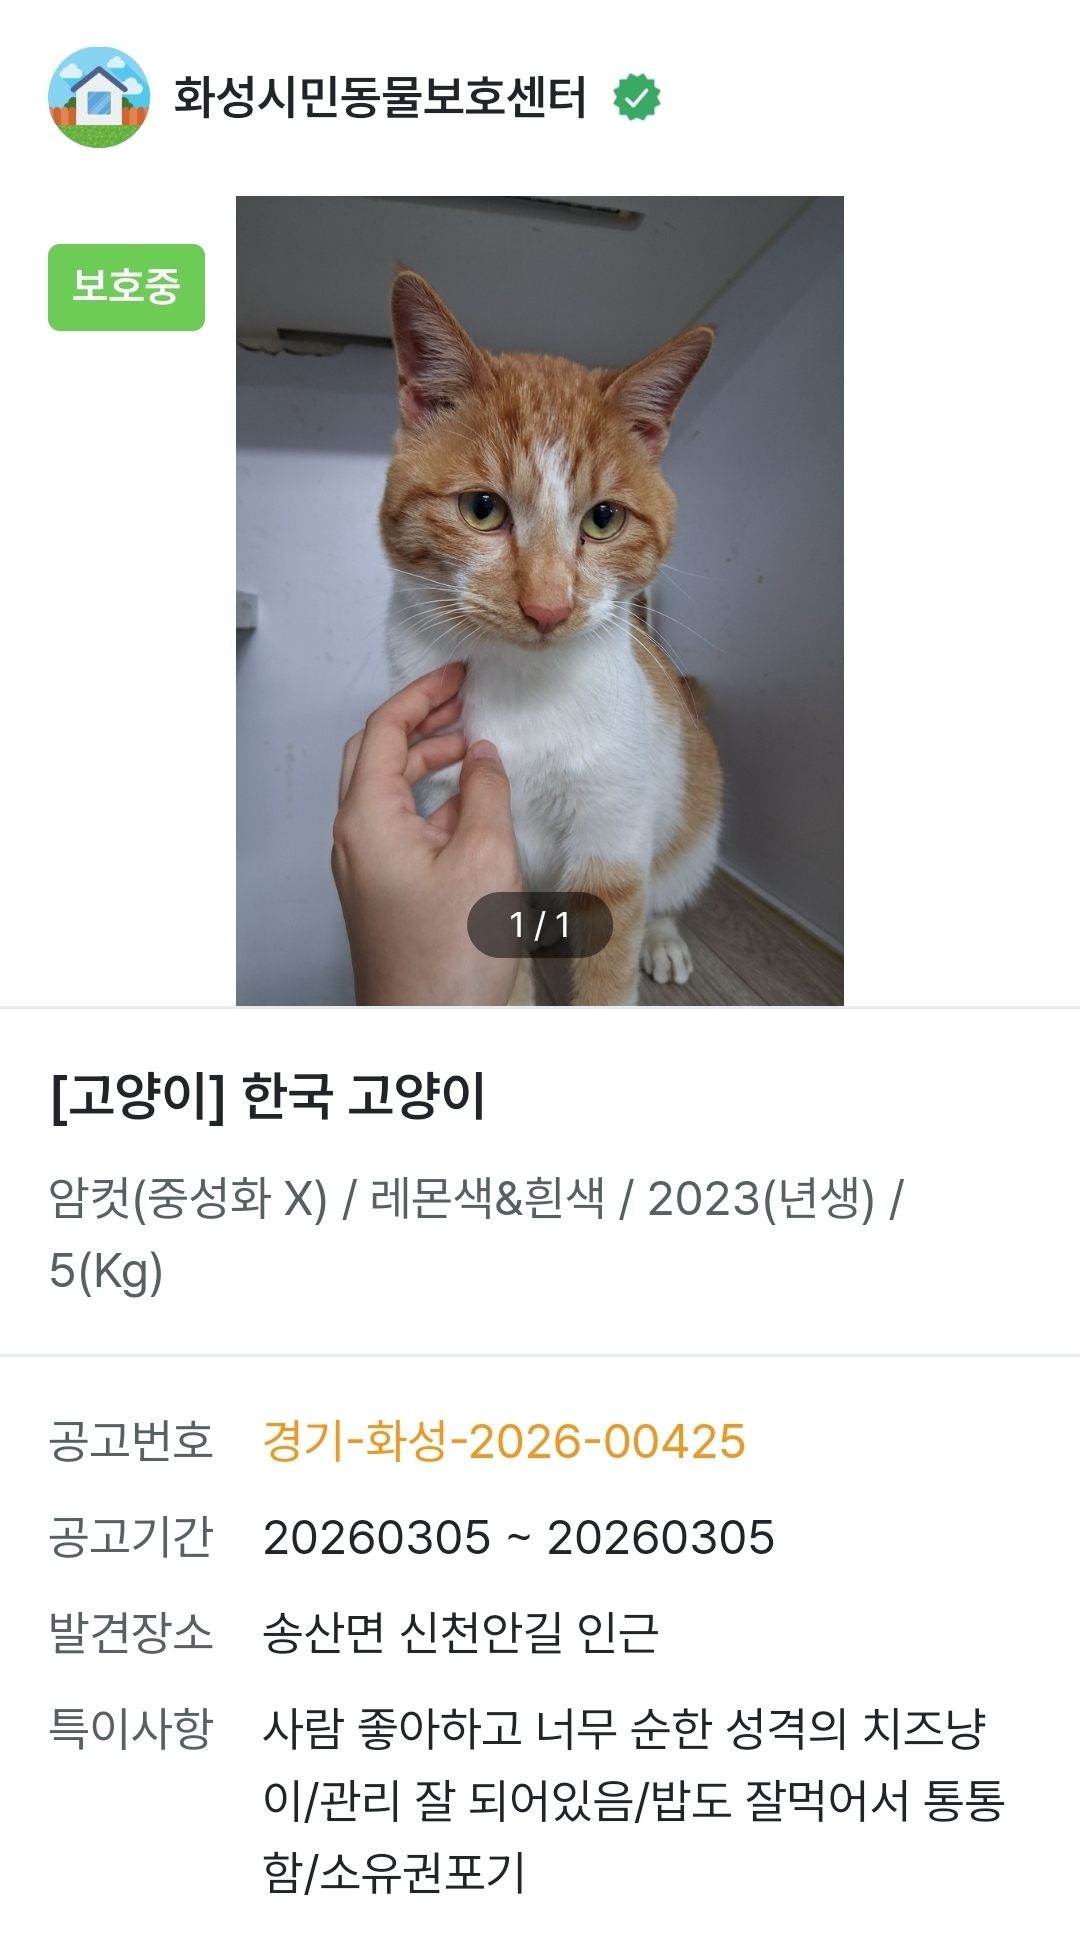Open the shelter house profile icon

pos(99,97)
